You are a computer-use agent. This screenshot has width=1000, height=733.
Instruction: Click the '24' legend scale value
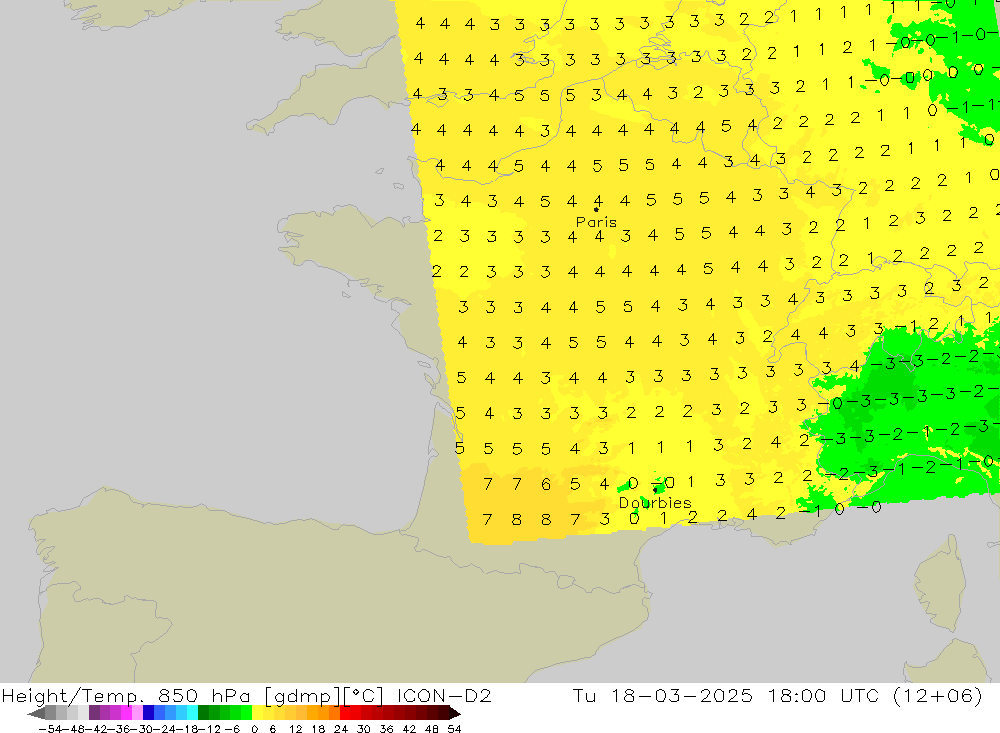point(341,729)
